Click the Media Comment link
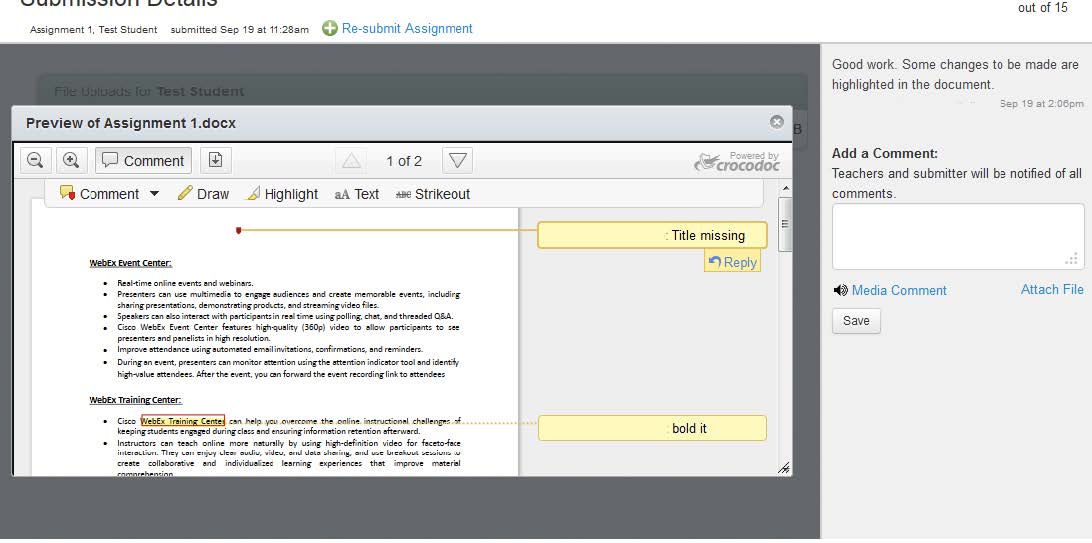The height and width of the screenshot is (543, 1092). 899,290
